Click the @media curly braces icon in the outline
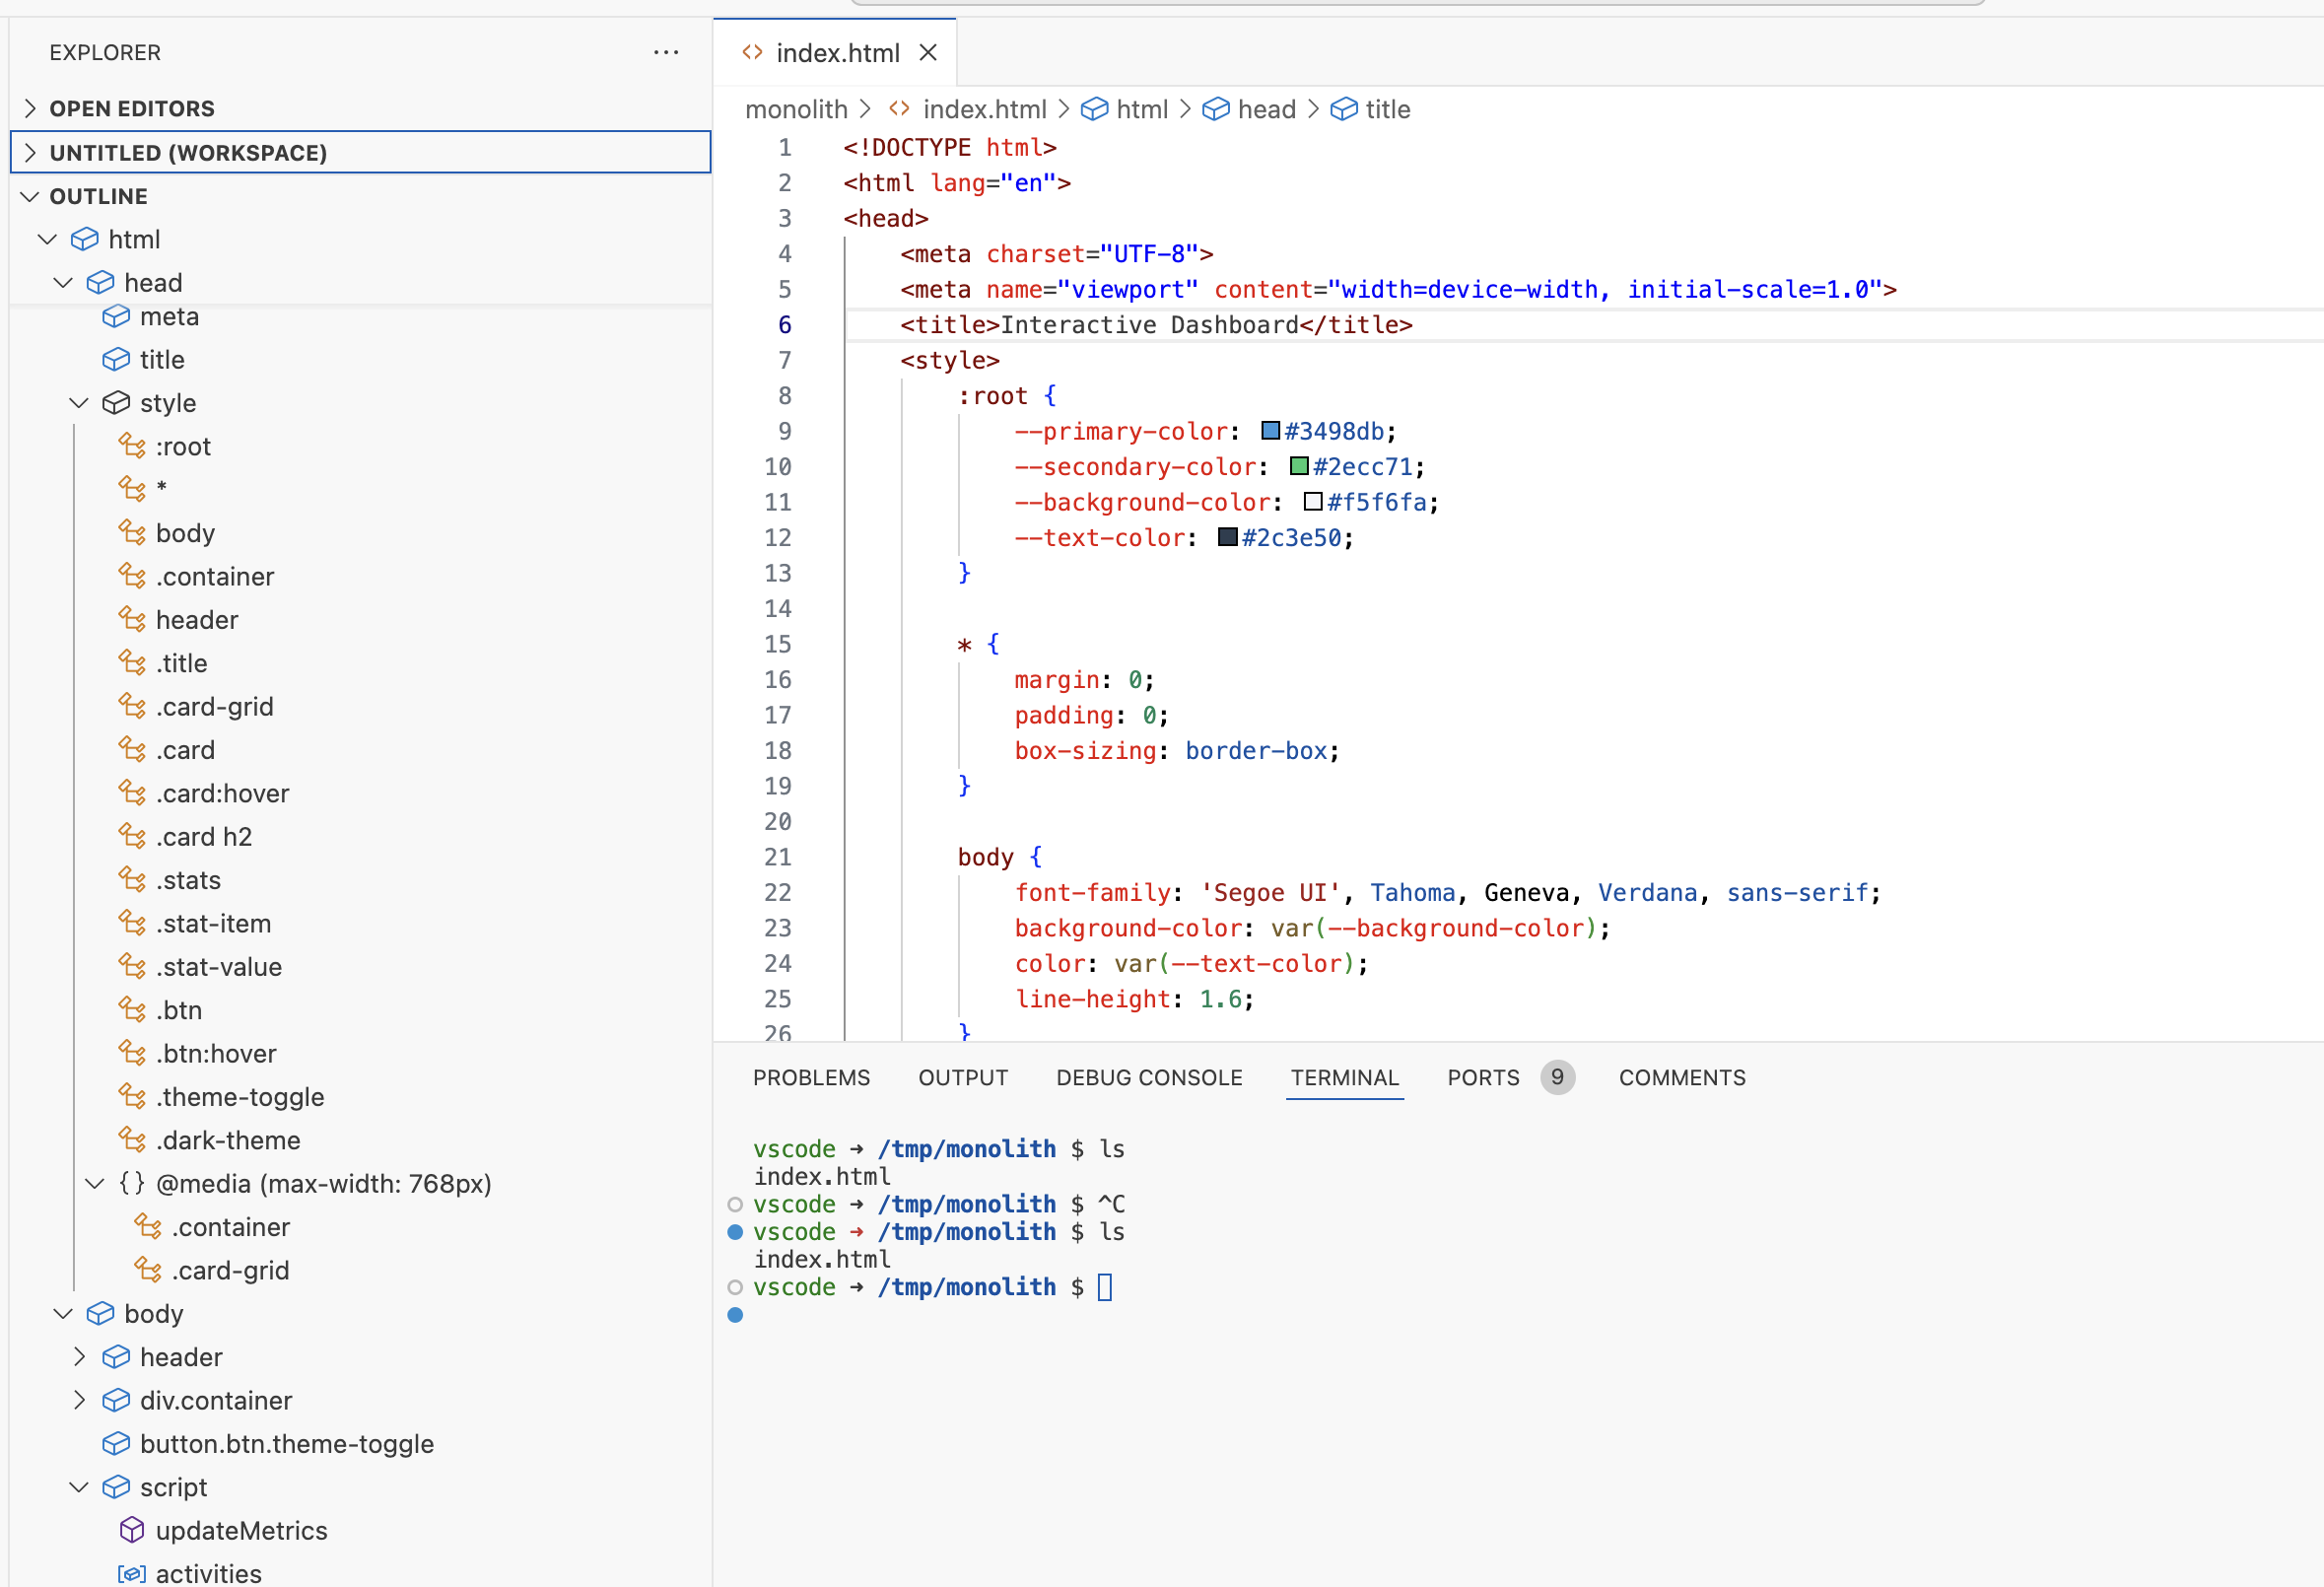Screen dimensions: 2324x1587 click(x=132, y=1184)
